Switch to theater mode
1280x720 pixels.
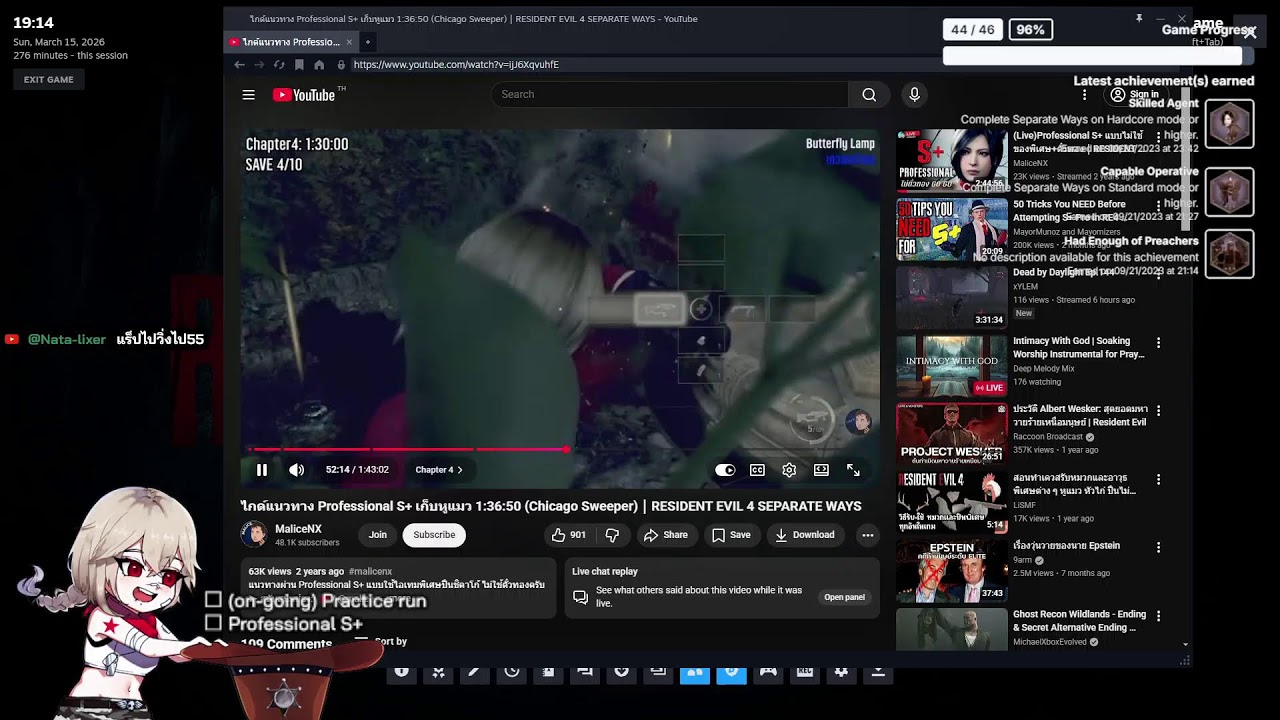tap(821, 470)
